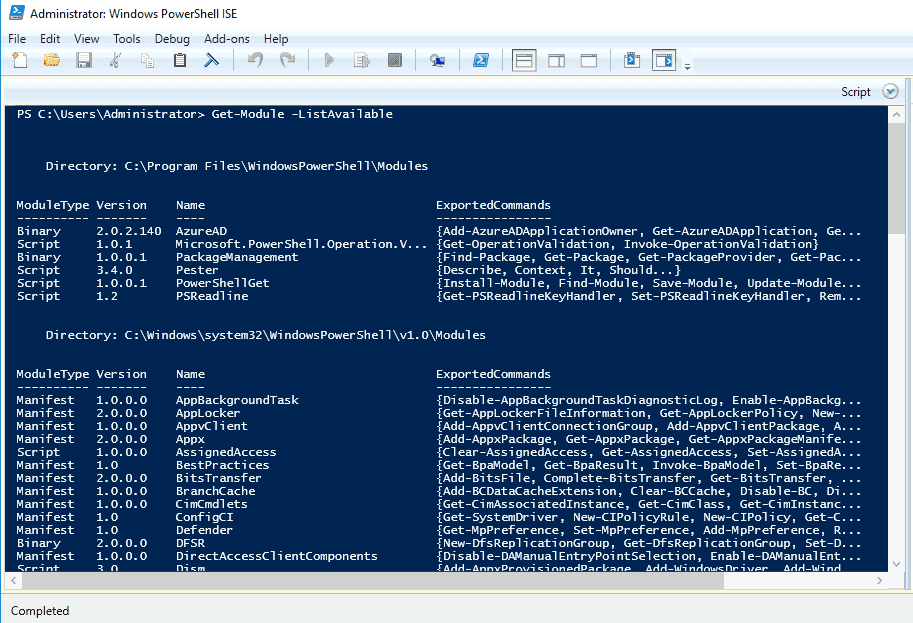Click the Clear Console Pane icon

[211, 61]
